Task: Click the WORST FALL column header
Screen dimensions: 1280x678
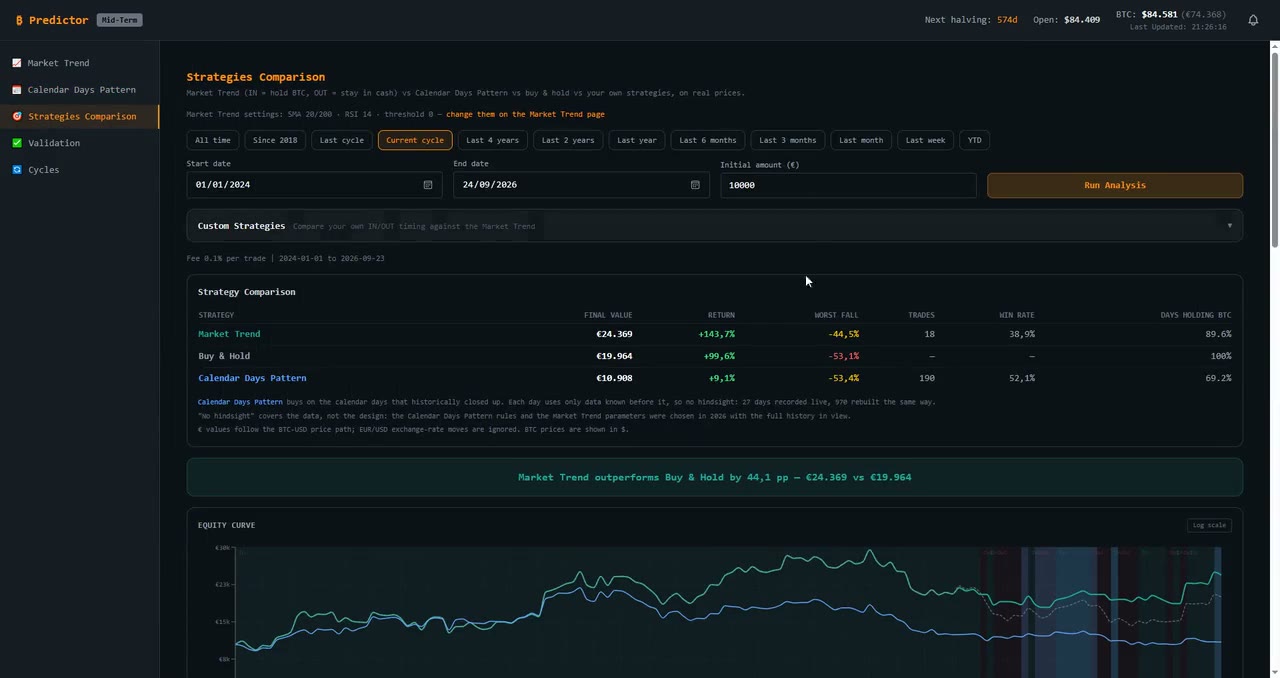Action: click(836, 315)
